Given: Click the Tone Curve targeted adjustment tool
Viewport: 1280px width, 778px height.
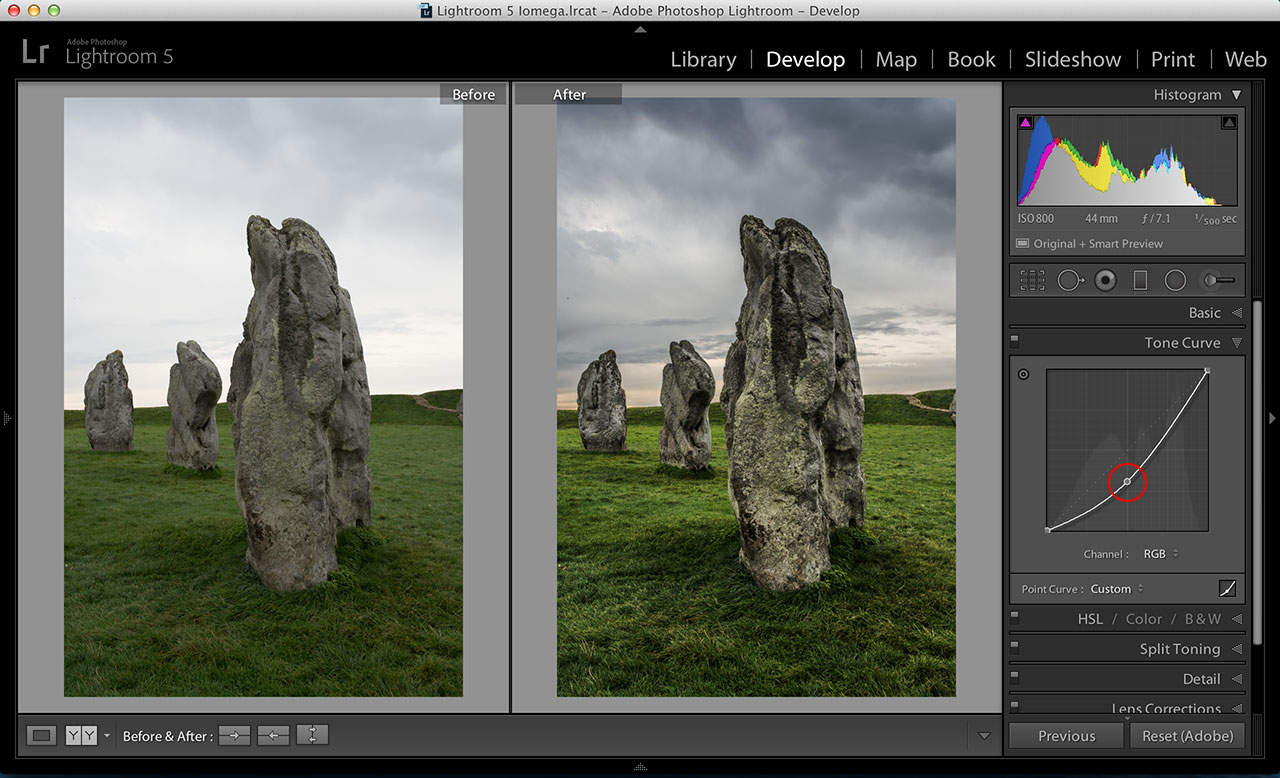Looking at the screenshot, I should 1023,375.
